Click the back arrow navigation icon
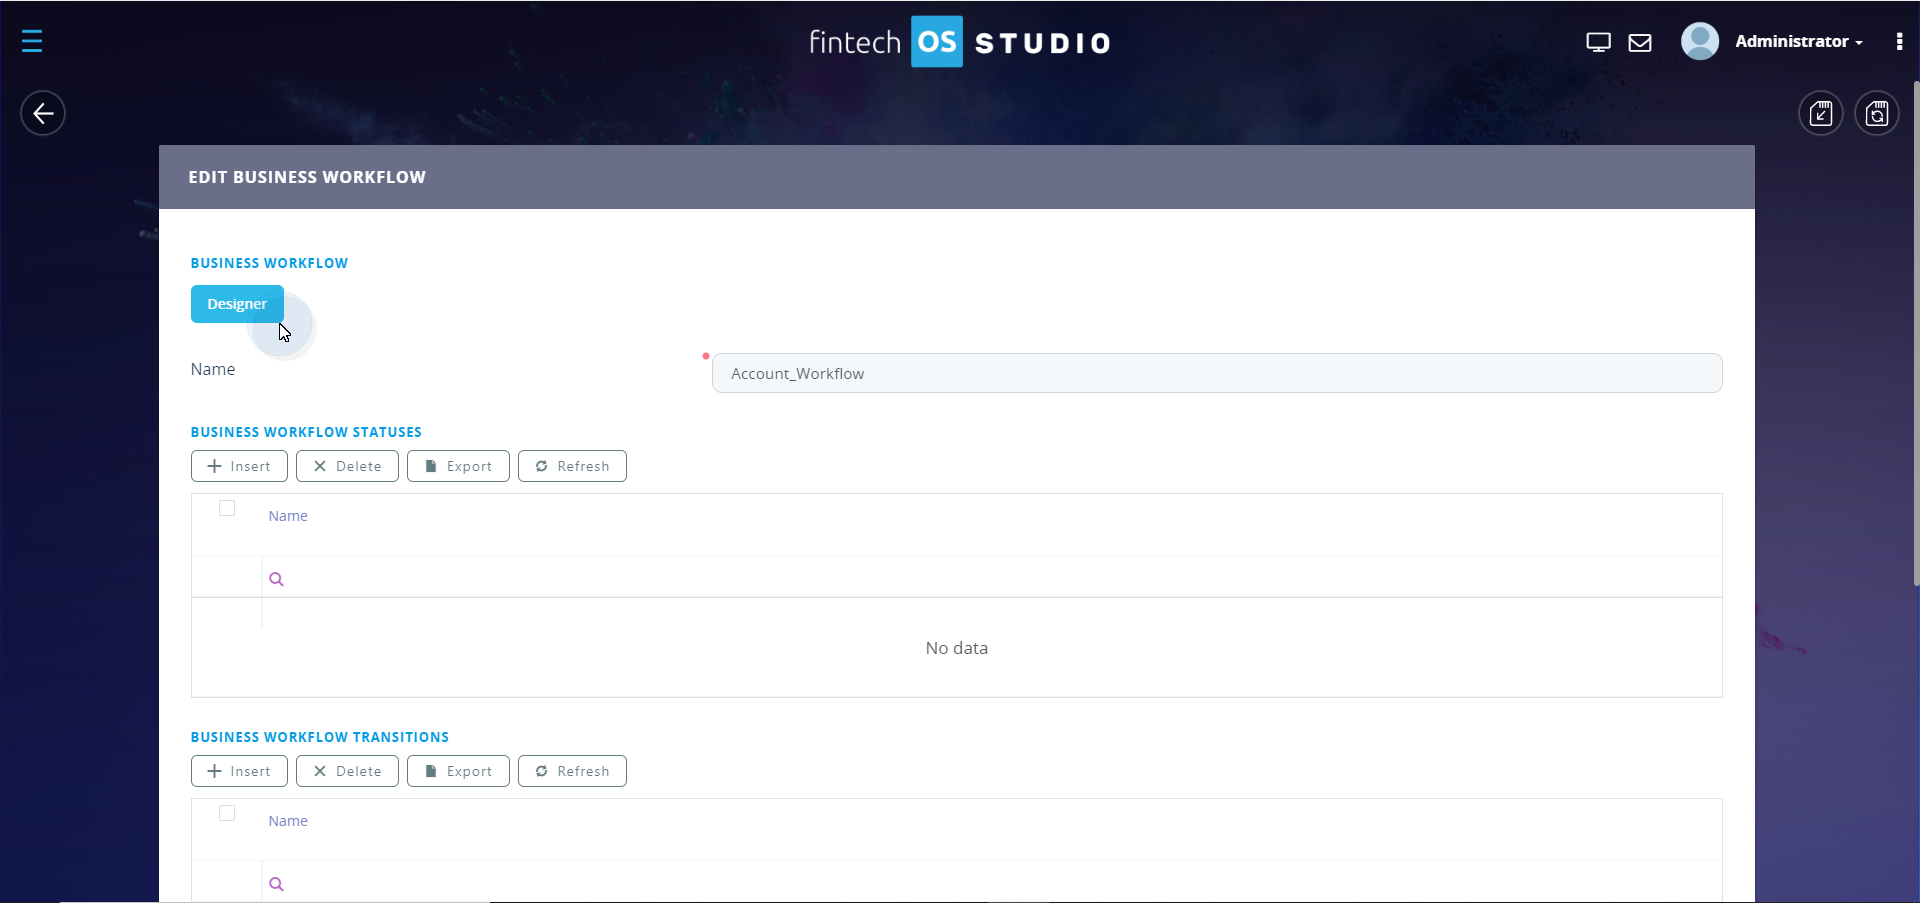The image size is (1920, 903). tap(42, 112)
